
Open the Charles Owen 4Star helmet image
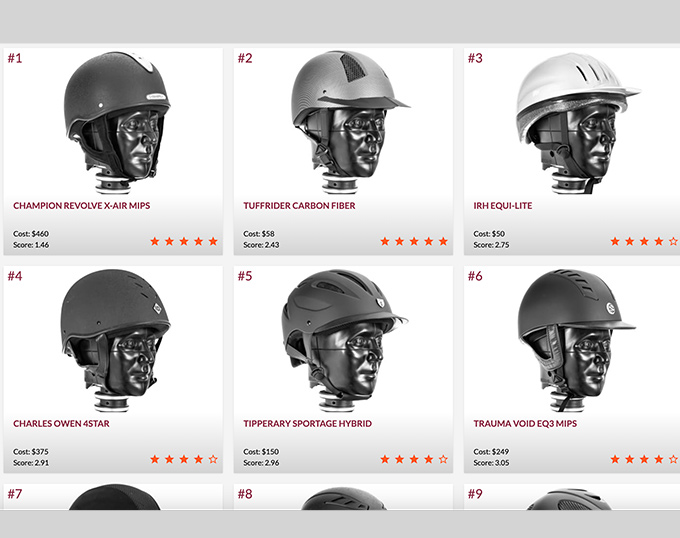point(115,340)
